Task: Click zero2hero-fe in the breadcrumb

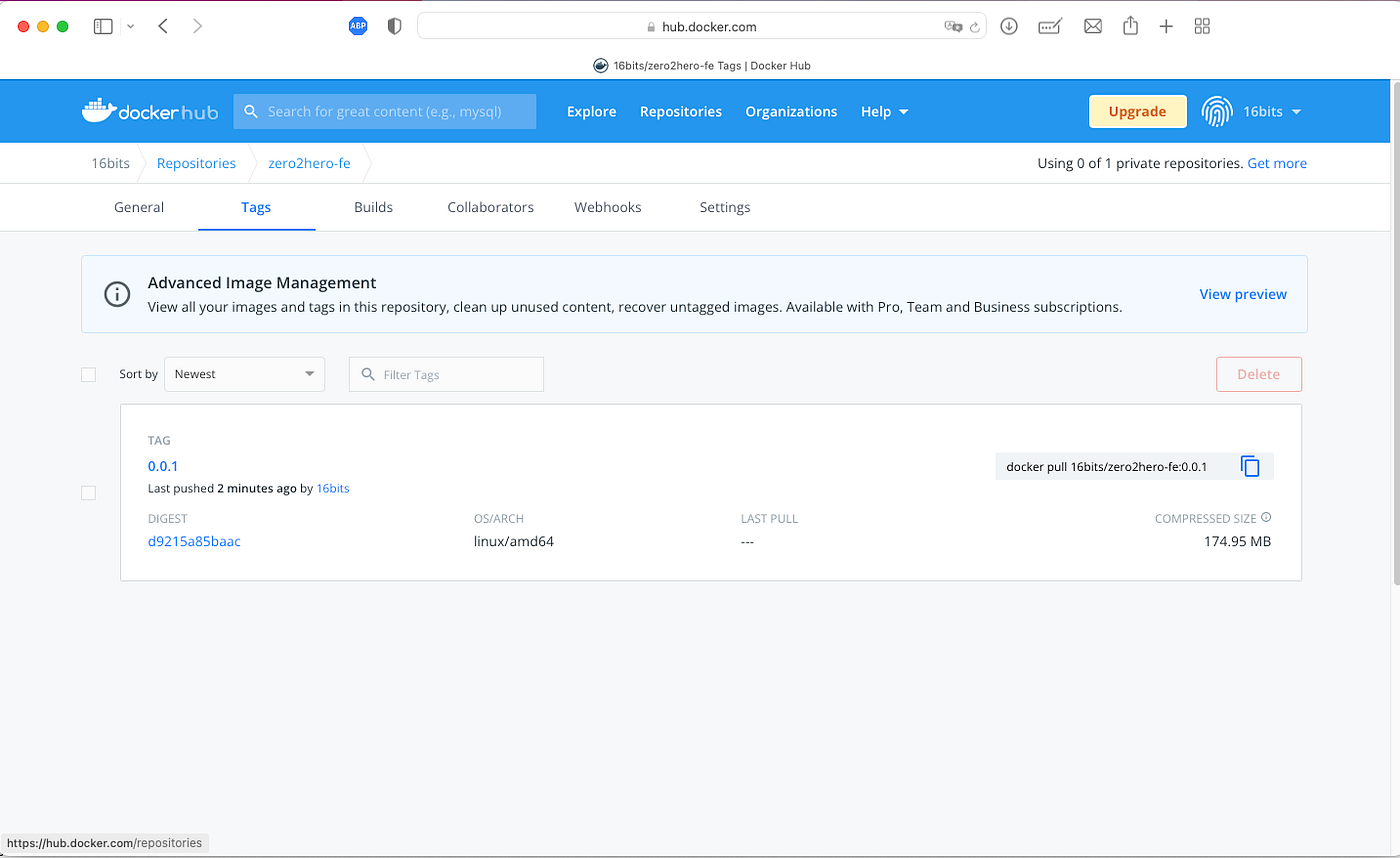Action: tap(309, 163)
